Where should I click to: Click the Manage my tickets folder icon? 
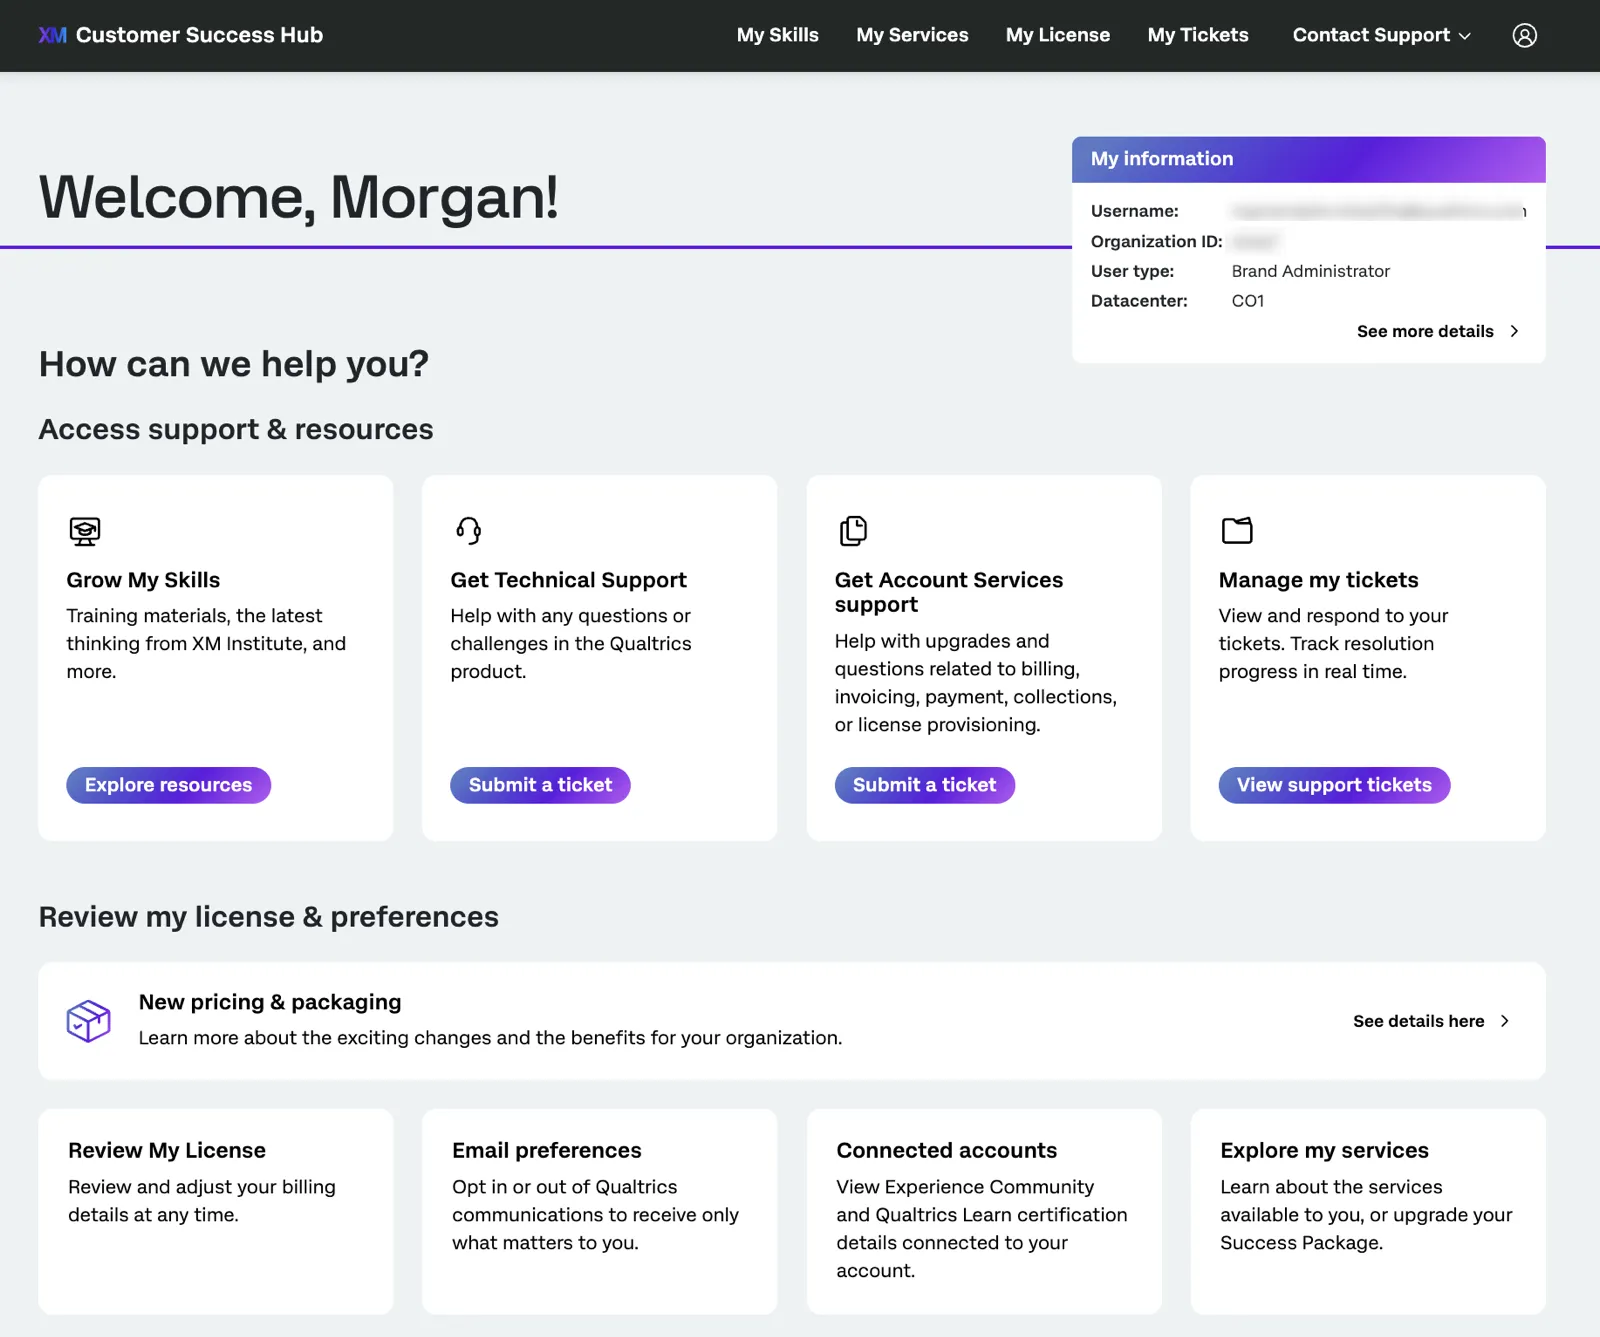coord(1237,530)
